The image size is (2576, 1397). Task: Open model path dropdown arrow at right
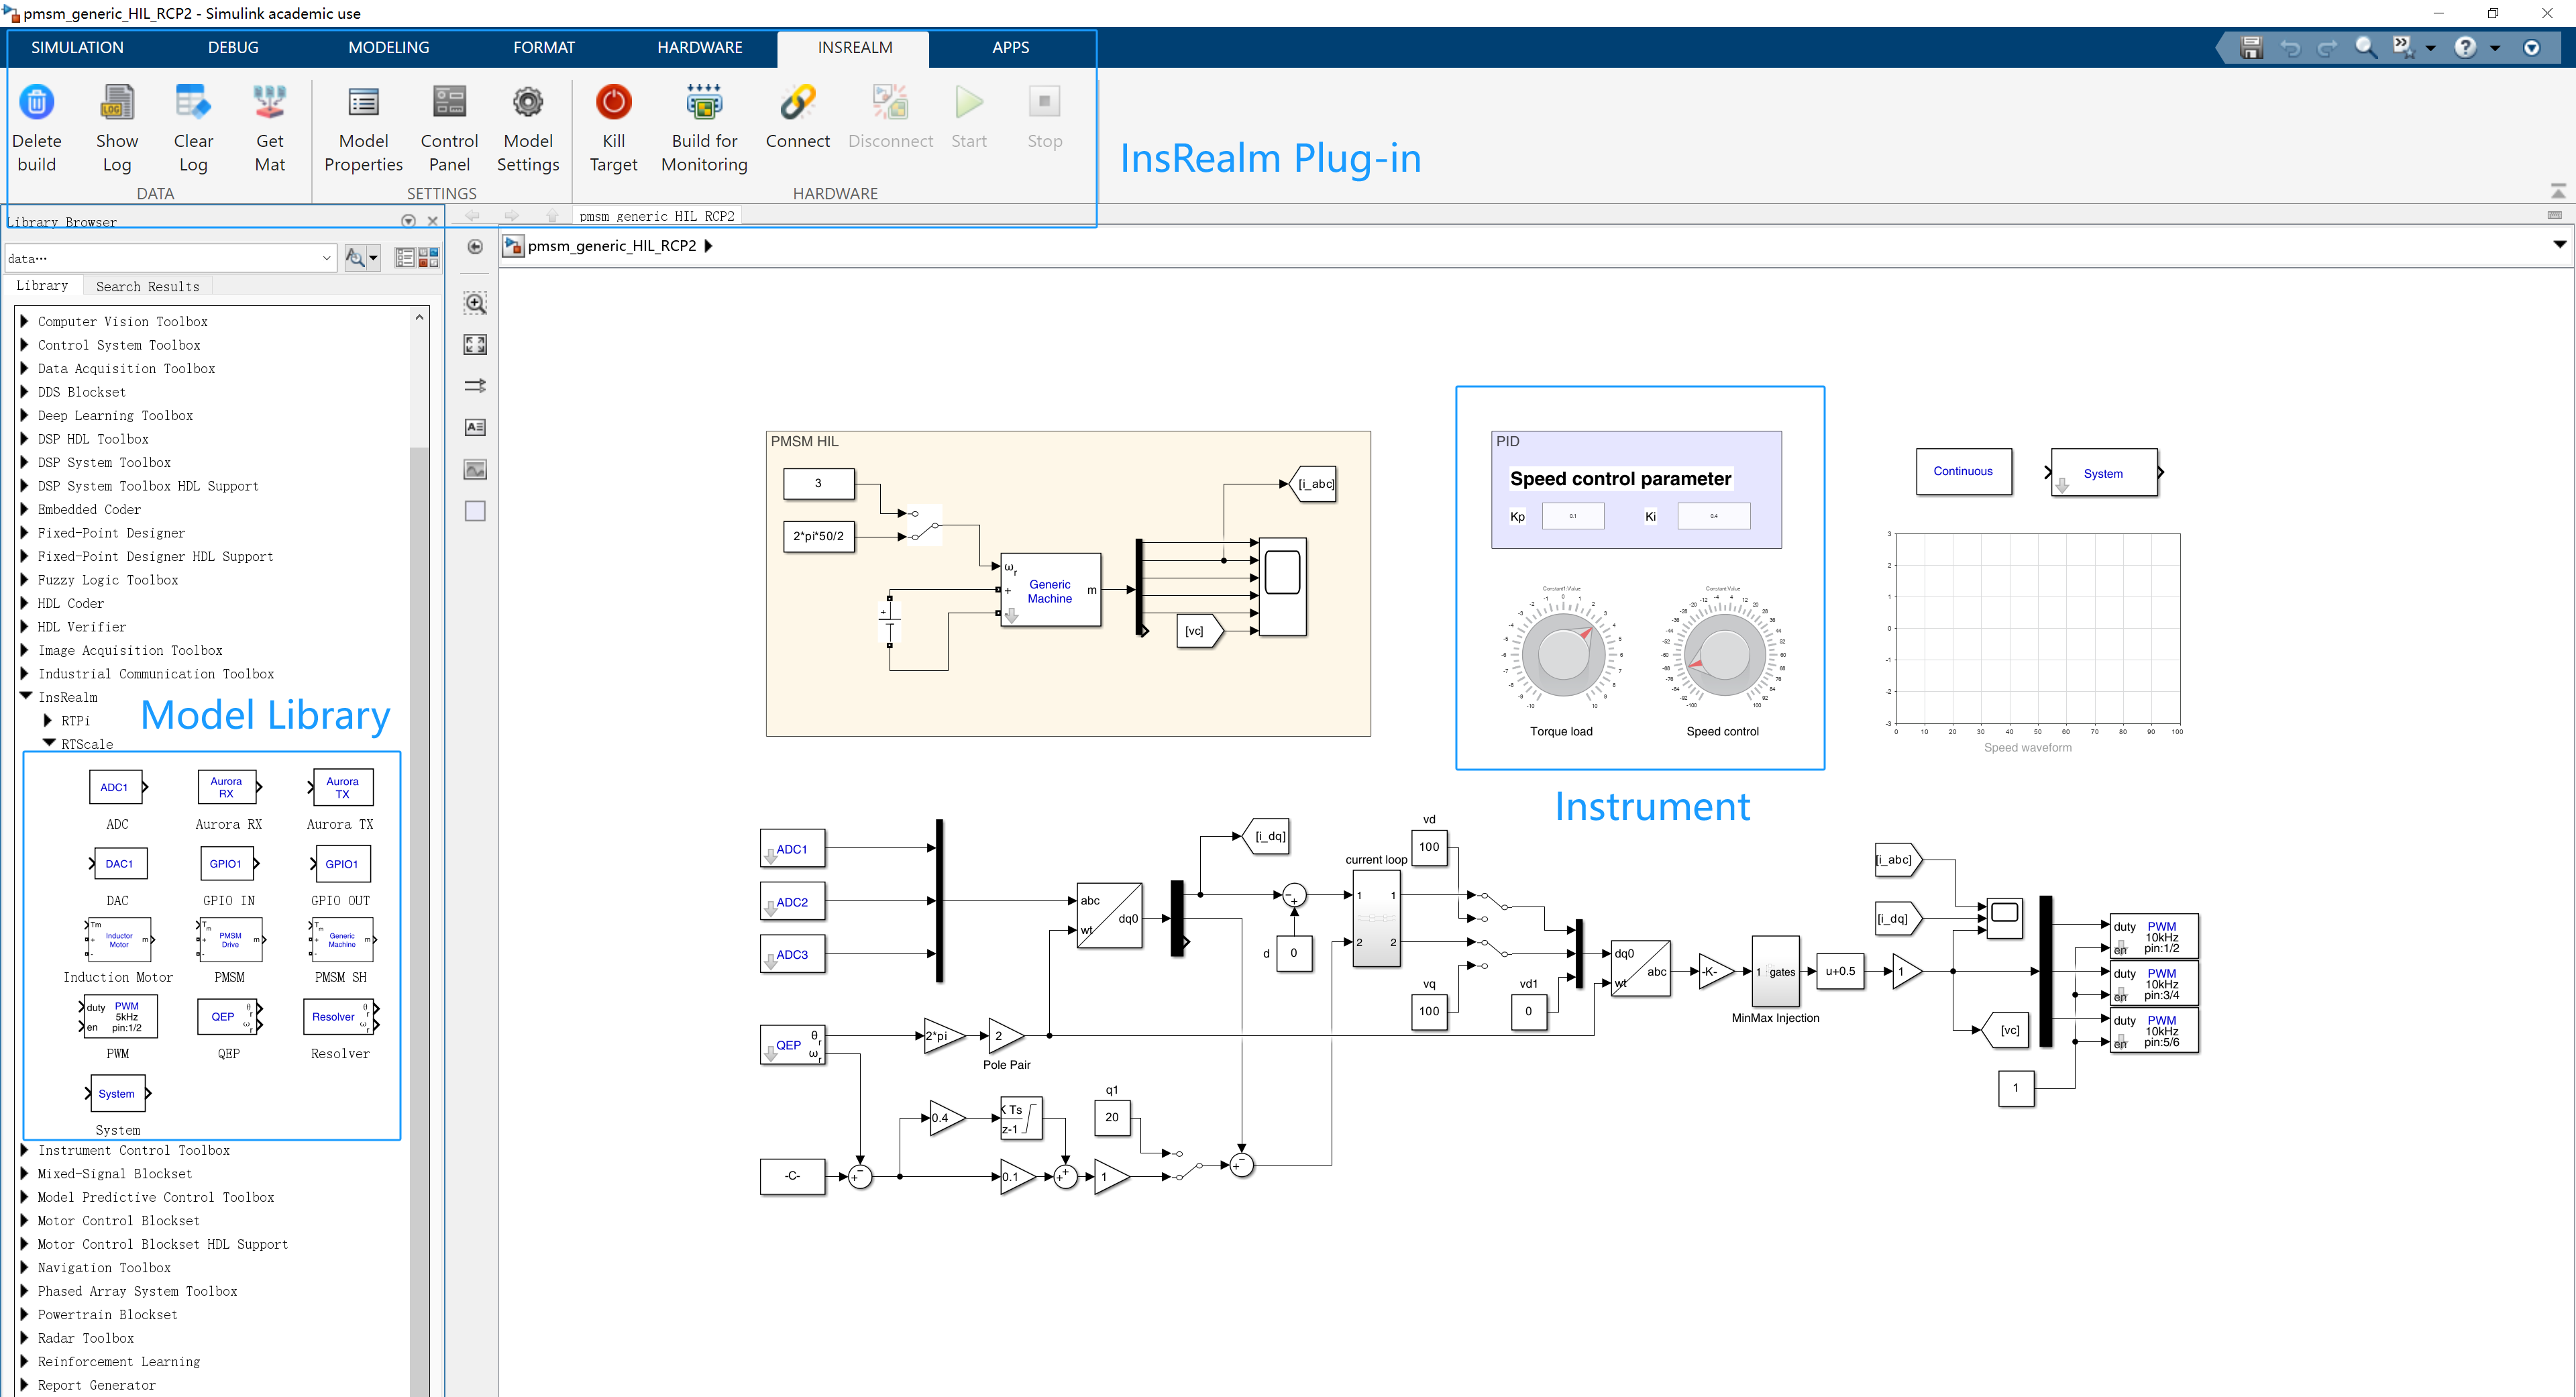coord(2559,245)
